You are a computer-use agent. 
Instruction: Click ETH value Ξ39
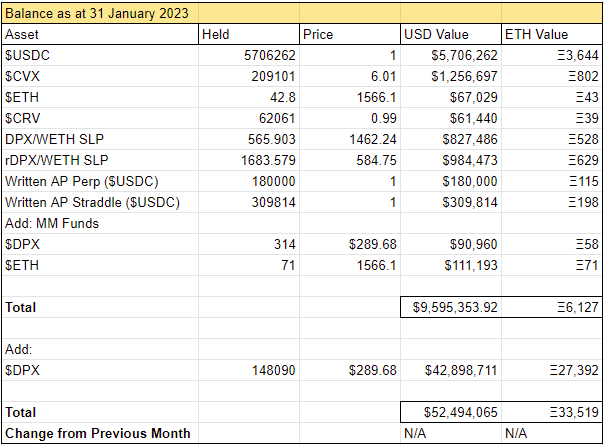(x=587, y=118)
